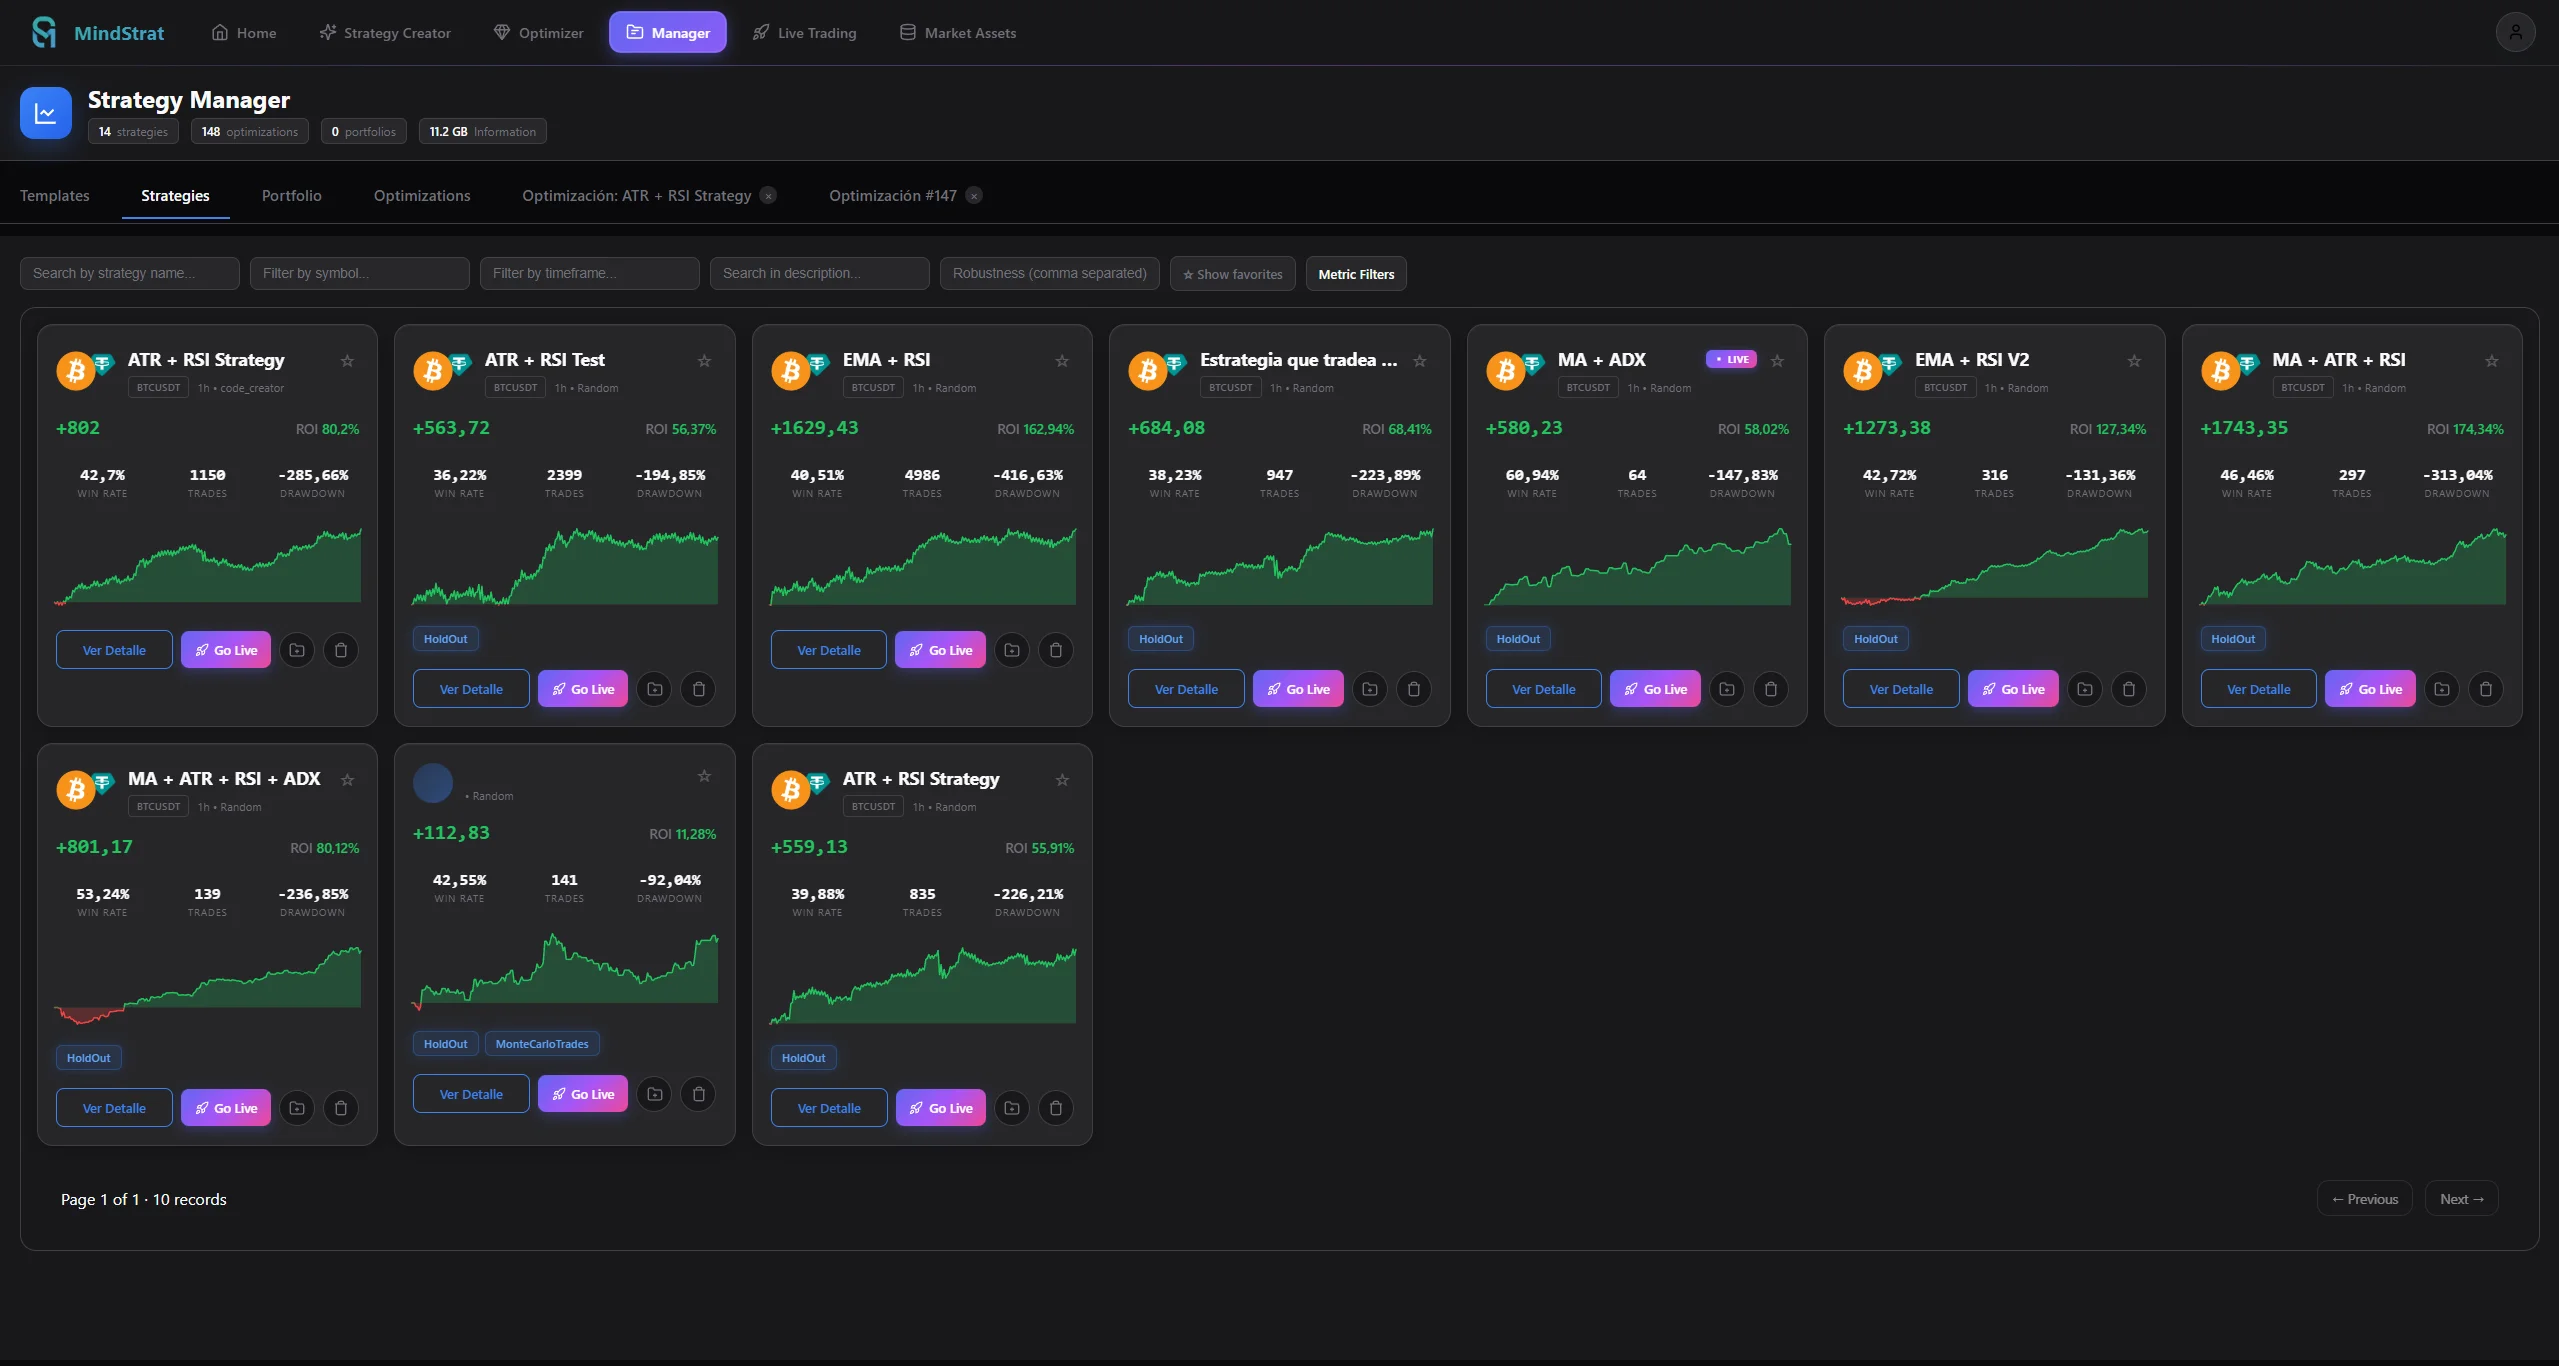Click the Search by strategy name field

[x=128, y=273]
